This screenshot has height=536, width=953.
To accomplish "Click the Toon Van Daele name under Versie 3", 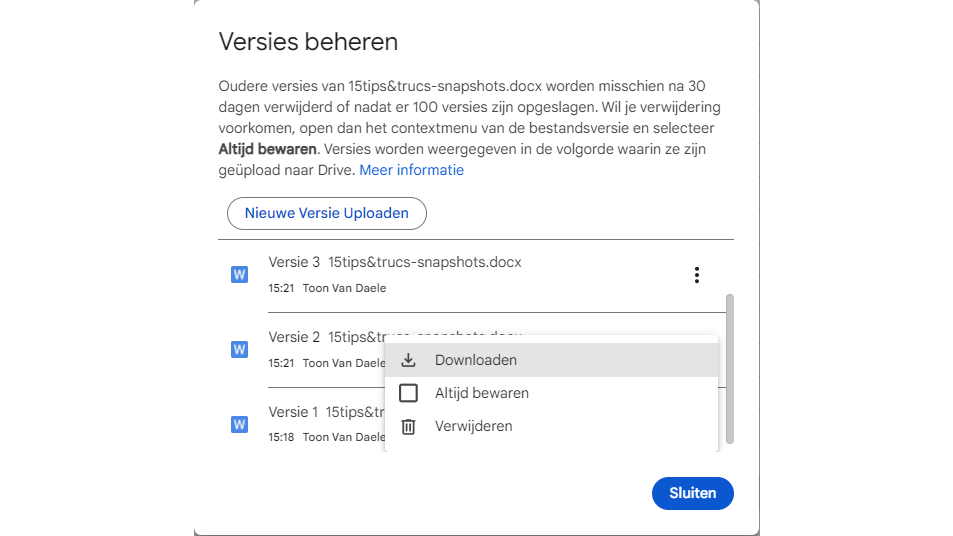I will (x=344, y=288).
